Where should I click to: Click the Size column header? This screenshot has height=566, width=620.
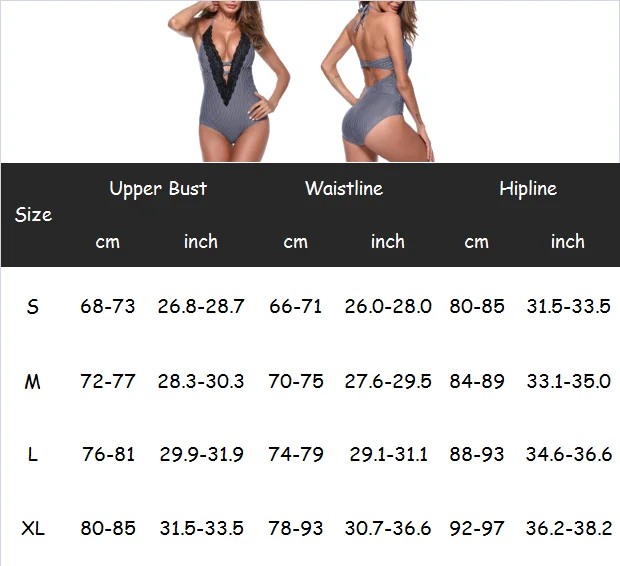click(x=33, y=215)
